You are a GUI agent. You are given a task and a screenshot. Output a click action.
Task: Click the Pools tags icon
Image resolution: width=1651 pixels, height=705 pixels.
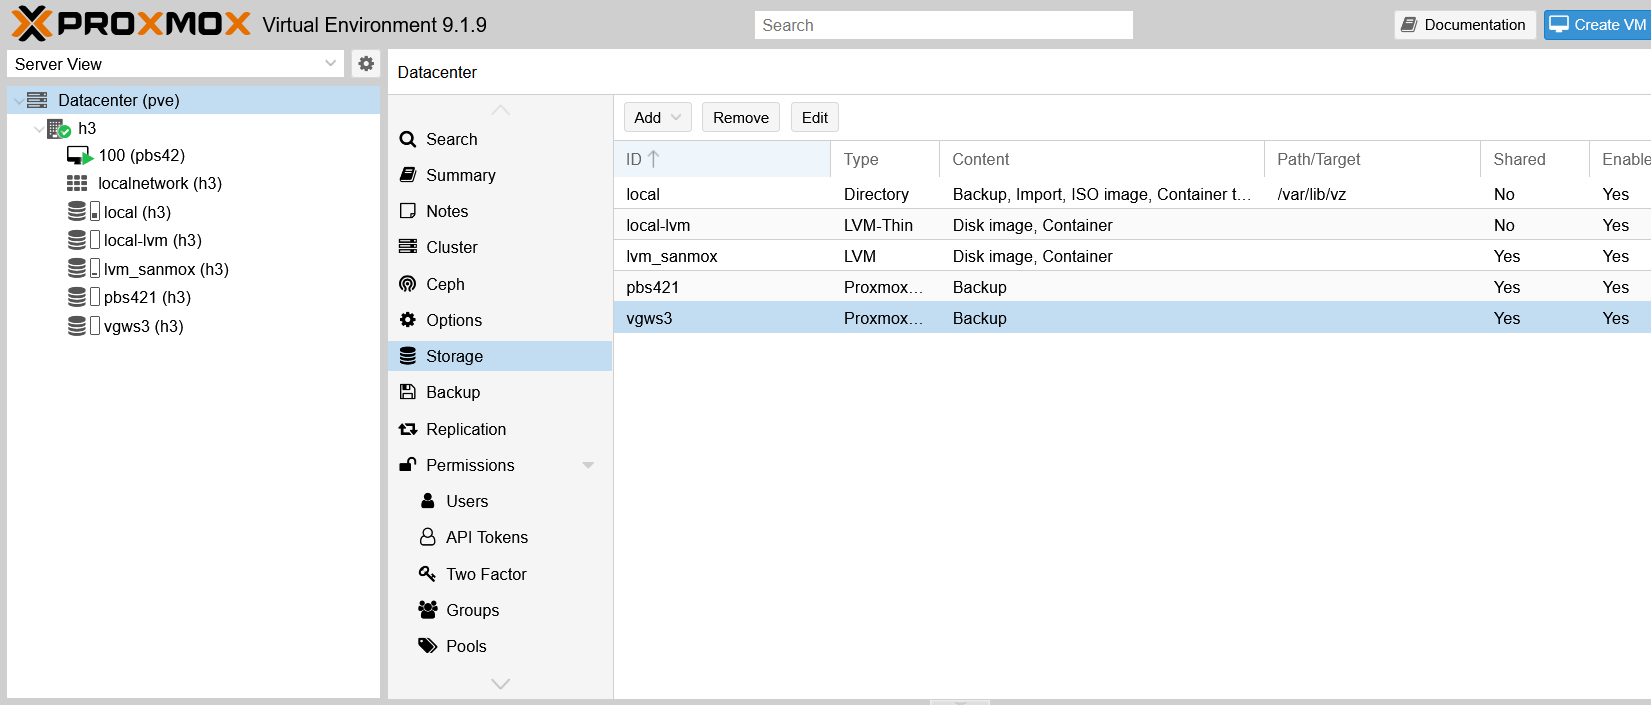tap(428, 646)
